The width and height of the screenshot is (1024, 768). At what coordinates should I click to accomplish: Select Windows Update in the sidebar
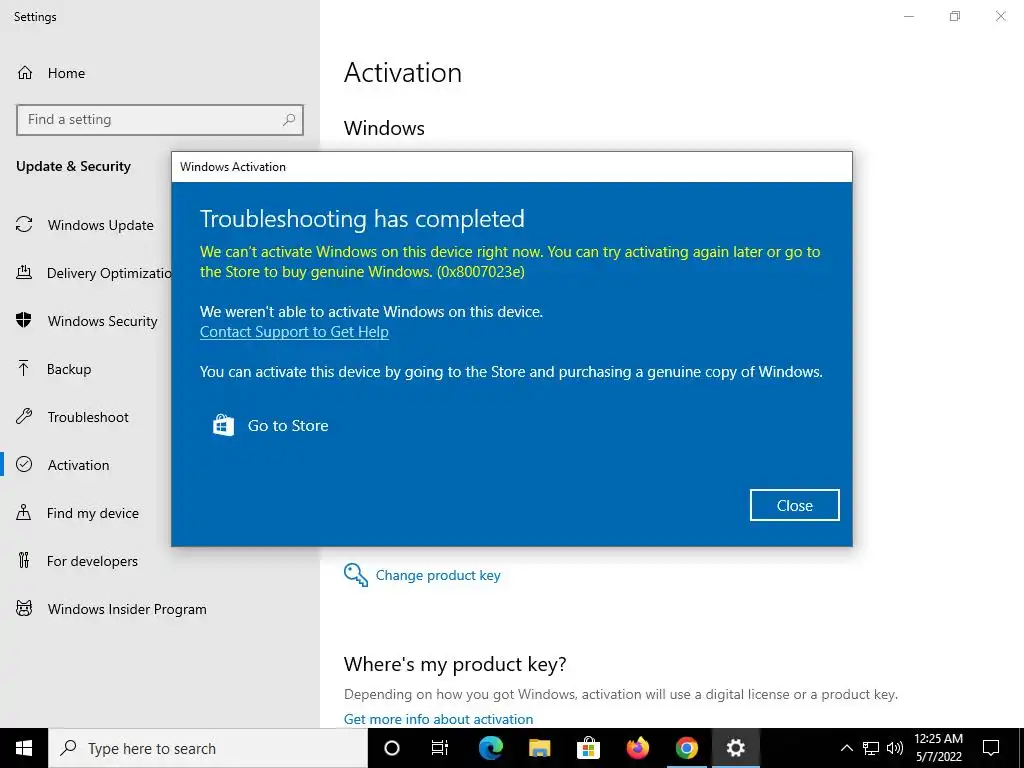pos(101,225)
